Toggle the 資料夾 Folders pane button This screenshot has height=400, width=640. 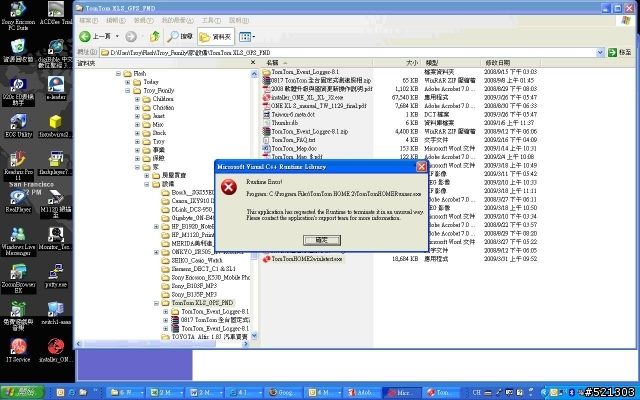coord(216,37)
